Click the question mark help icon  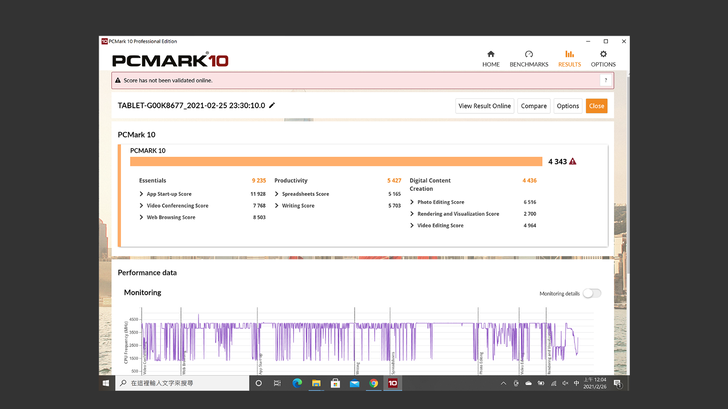(x=605, y=80)
